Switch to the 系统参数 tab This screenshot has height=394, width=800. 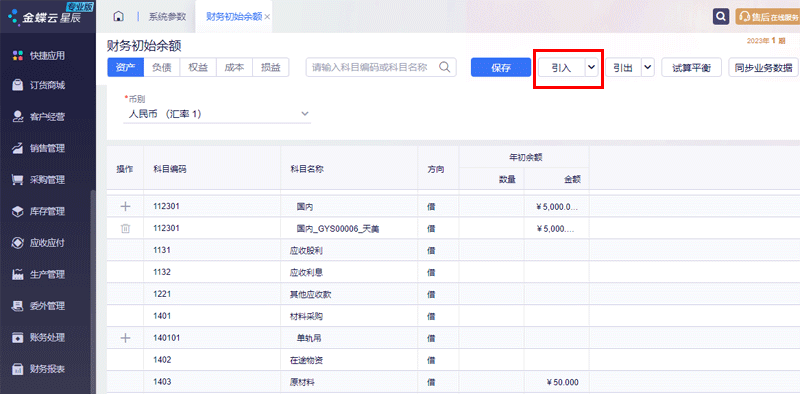pos(167,16)
